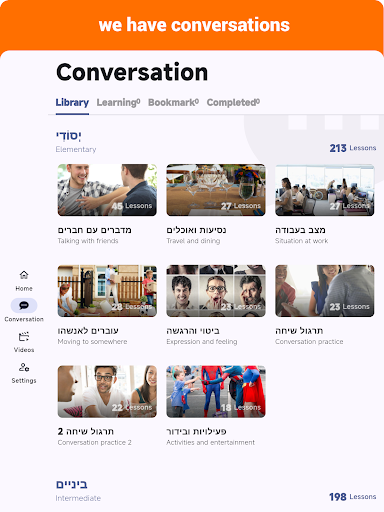Click the '213 Lessons' Elementary count
The height and width of the screenshot is (512, 384).
click(353, 148)
